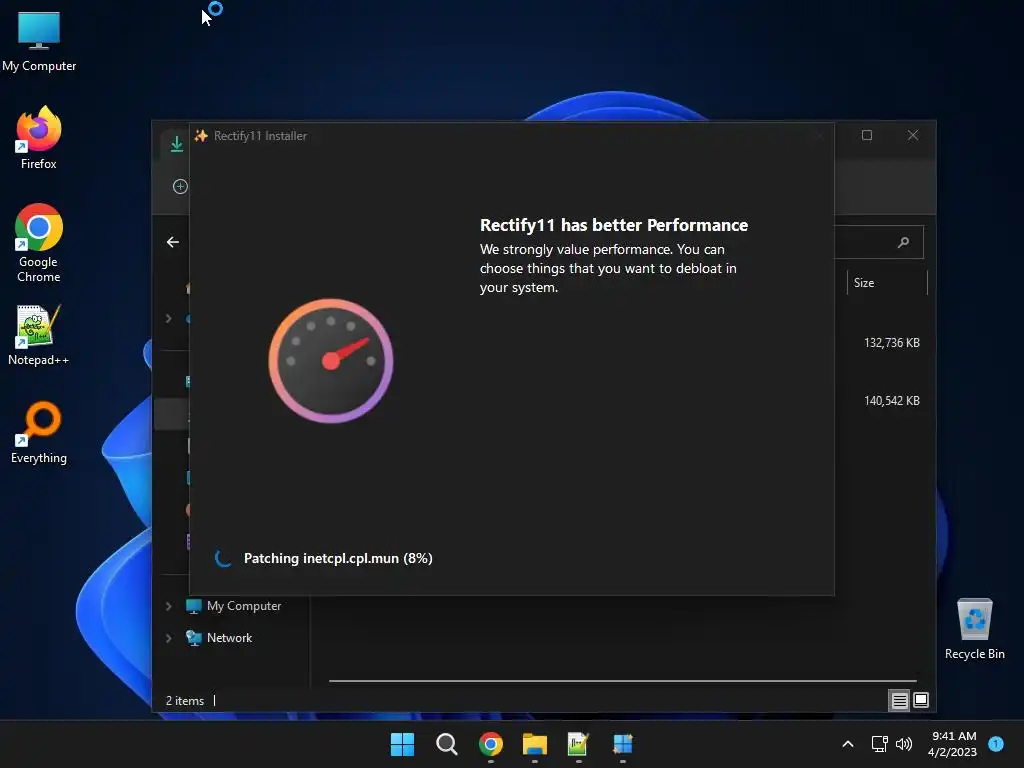The height and width of the screenshot is (768, 1024).
Task: Click Explorer New item plus icon
Action: (180, 186)
